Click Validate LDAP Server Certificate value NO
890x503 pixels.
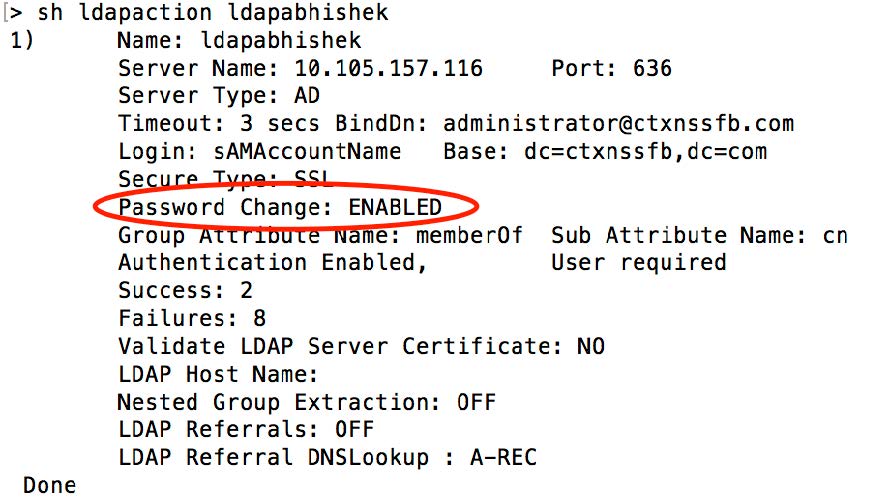pos(590,347)
